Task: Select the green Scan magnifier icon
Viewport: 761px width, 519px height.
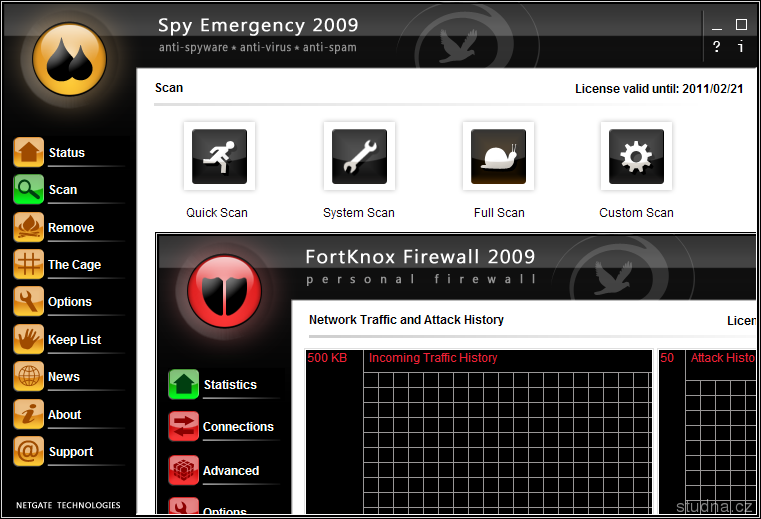Action: click(x=29, y=189)
